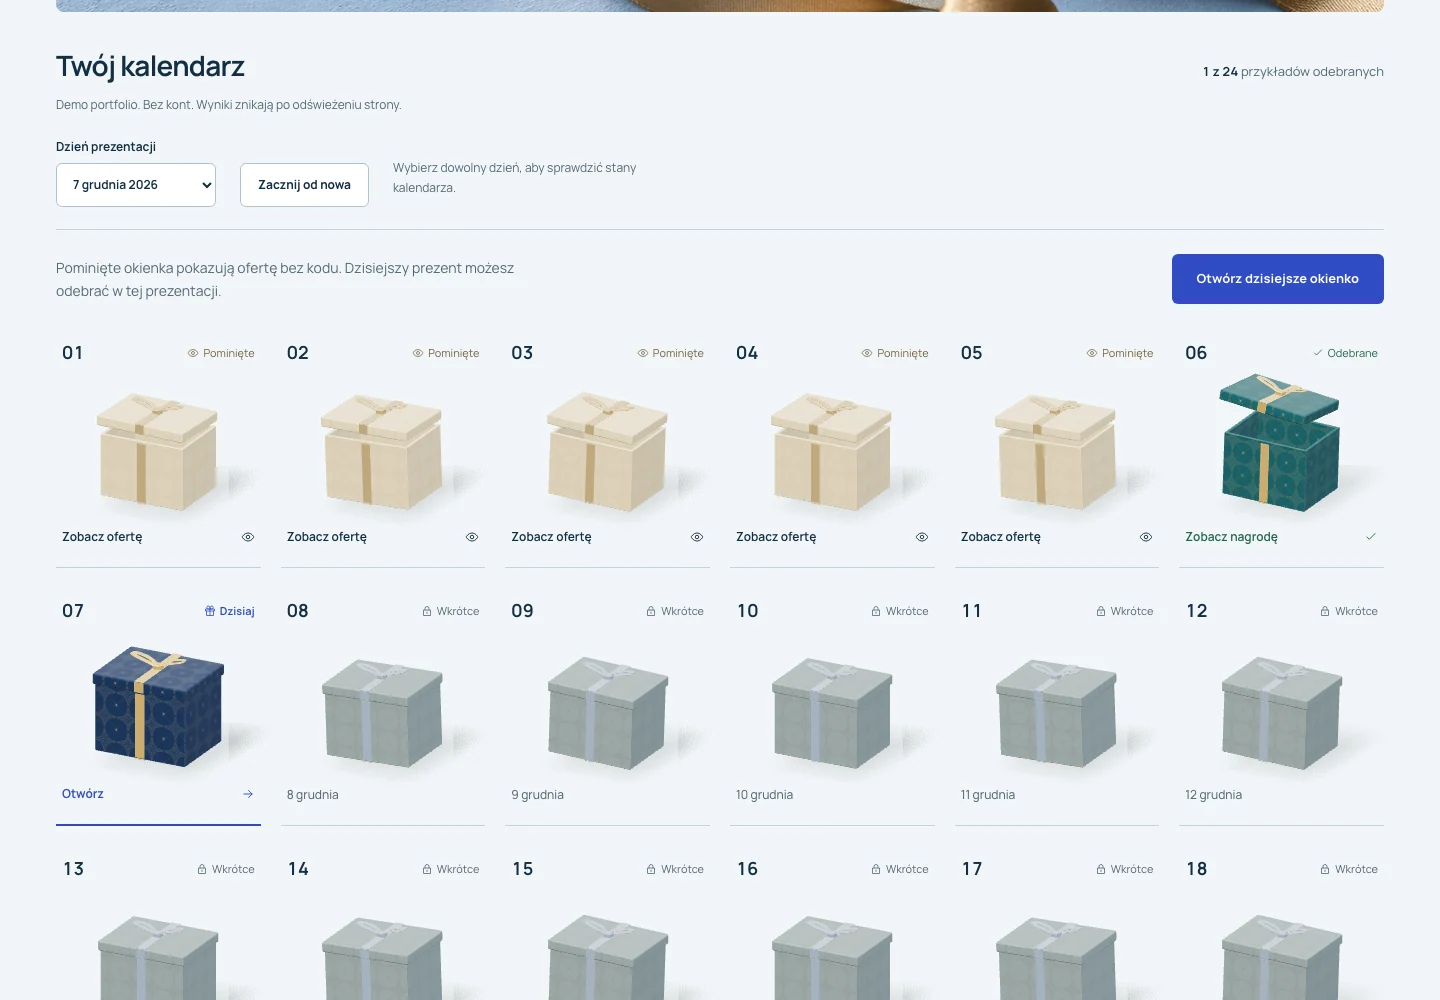Click the cream gift box for day 02
This screenshot has width=1440, height=1000.
[x=382, y=451]
